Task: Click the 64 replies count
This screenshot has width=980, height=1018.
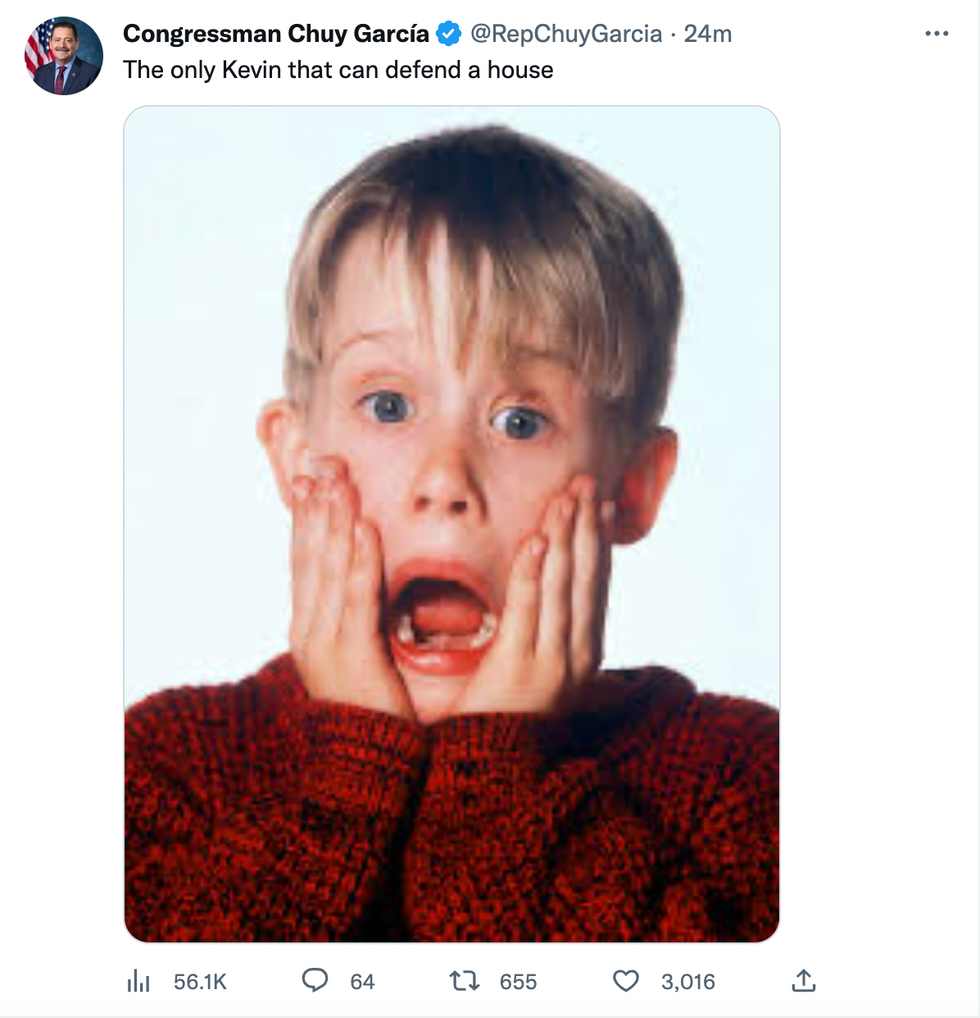Action: (362, 982)
